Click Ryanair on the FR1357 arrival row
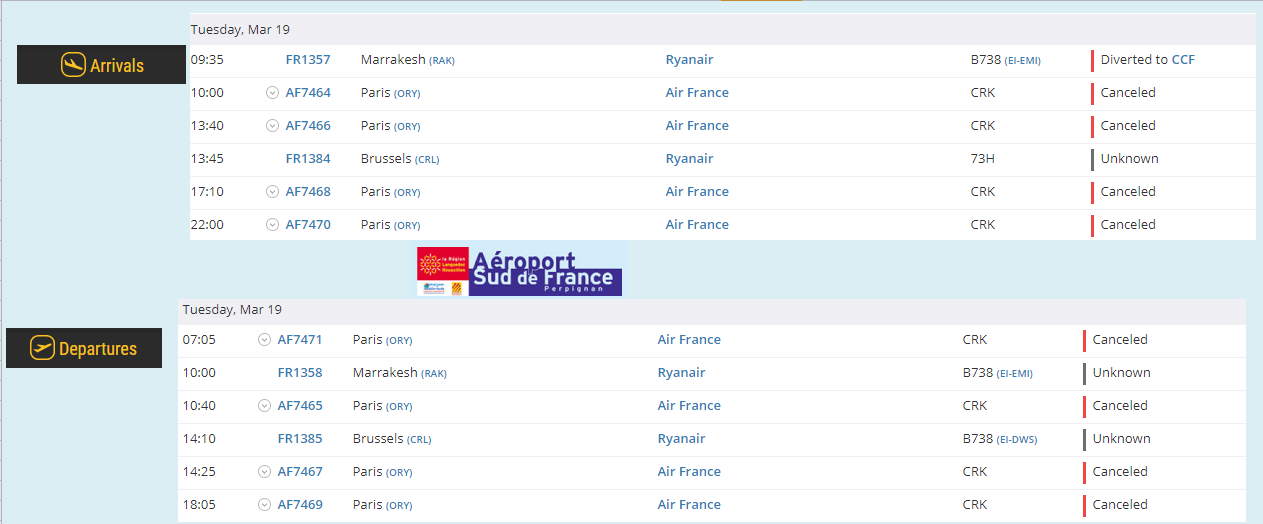This screenshot has height=524, width=1263. tap(690, 60)
